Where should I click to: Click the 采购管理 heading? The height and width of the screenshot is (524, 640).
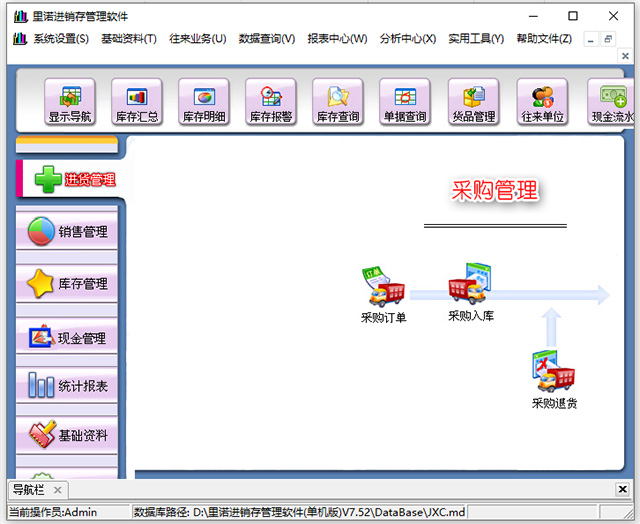[494, 191]
